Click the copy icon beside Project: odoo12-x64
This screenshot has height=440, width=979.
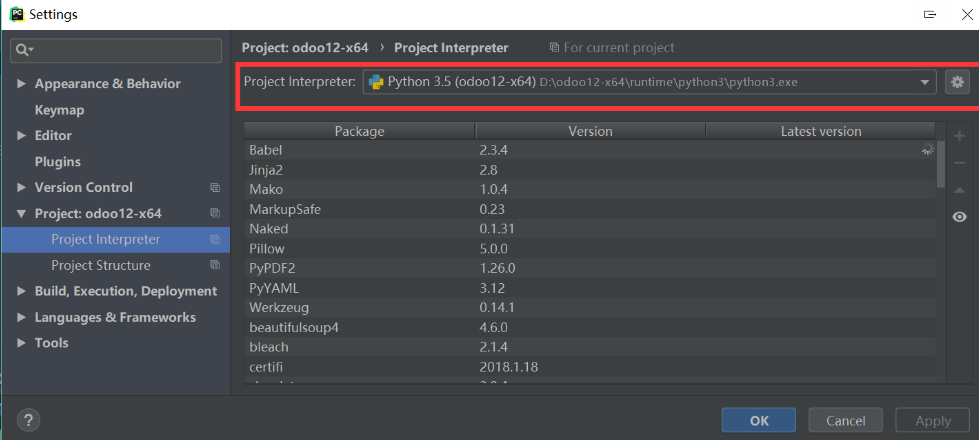coord(215,213)
